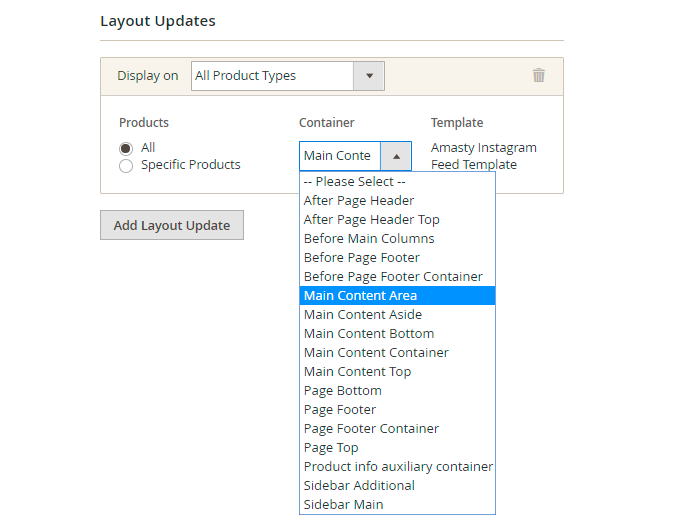Select the All products radio button
The image size is (683, 528).
click(x=126, y=148)
